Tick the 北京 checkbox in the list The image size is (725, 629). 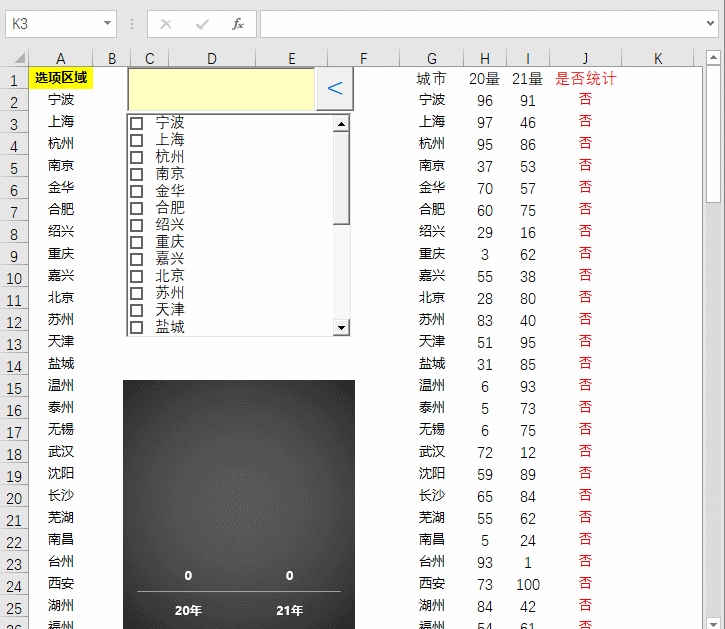[x=136, y=276]
